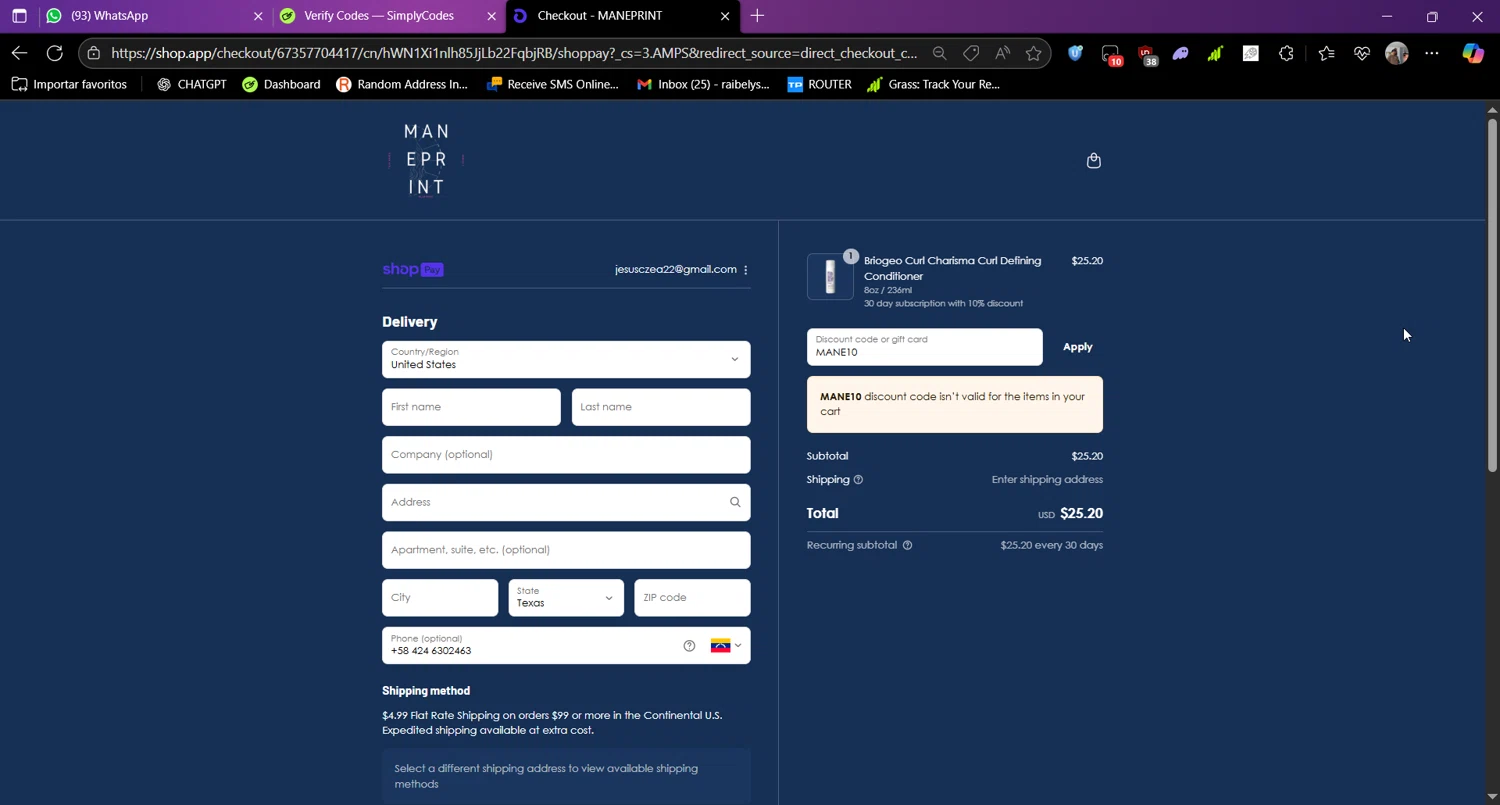Focus Apartment, suite, etc. field
Viewport: 1500px width, 805px height.
point(566,550)
